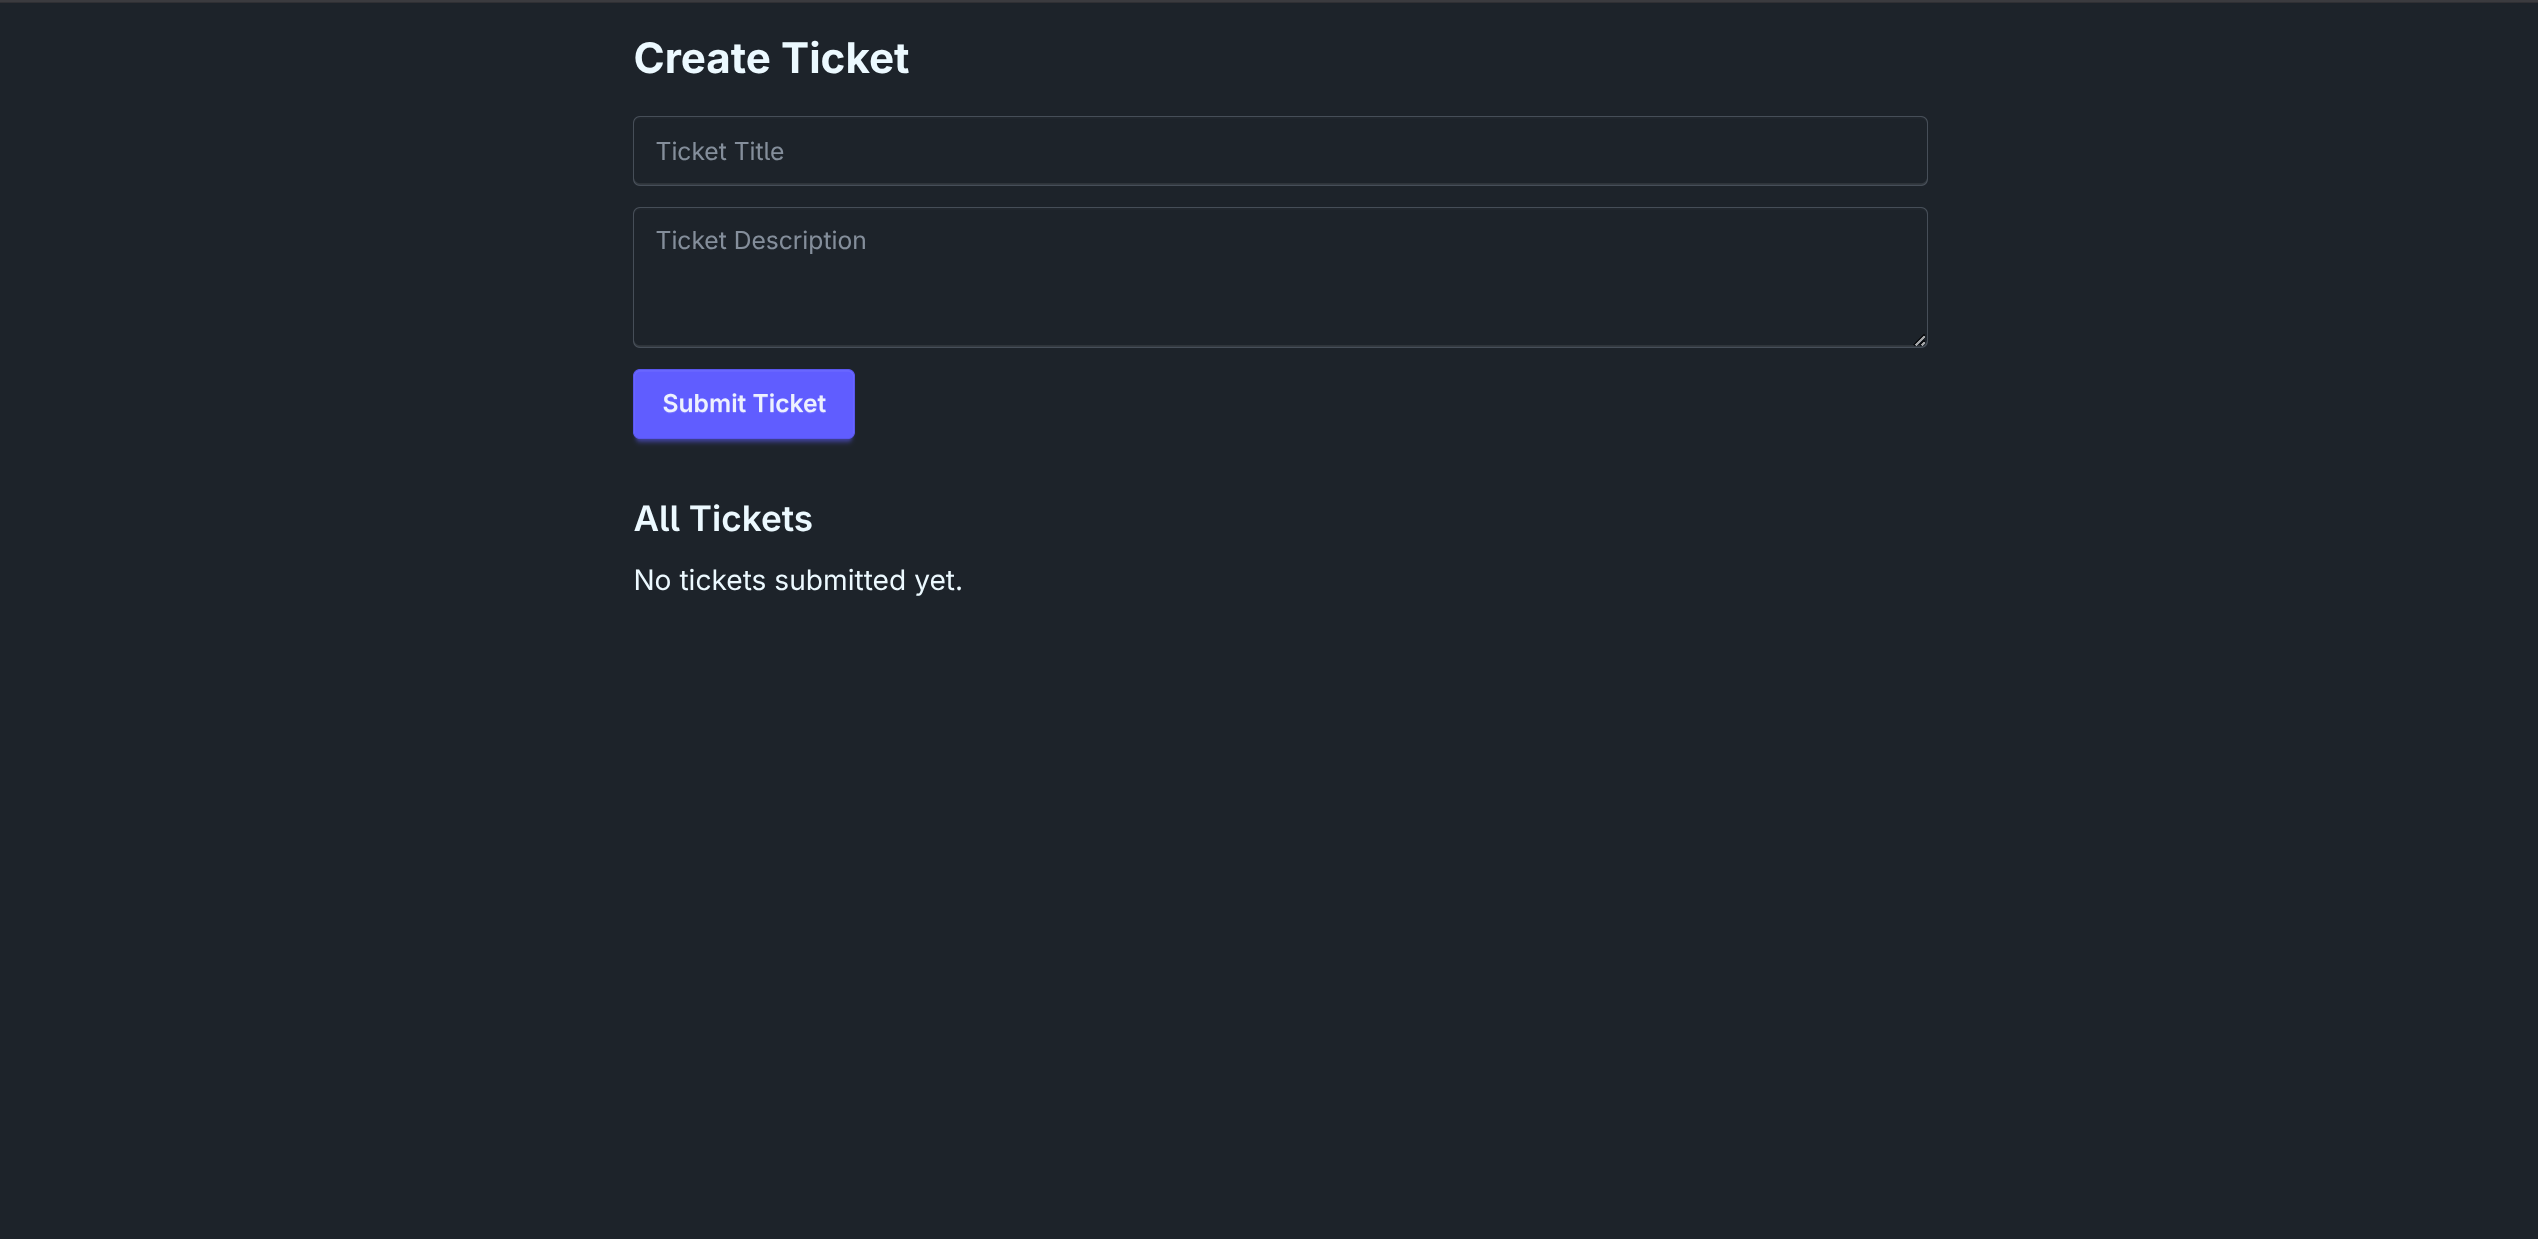Place cursor in the title field

tap(1000, 151)
